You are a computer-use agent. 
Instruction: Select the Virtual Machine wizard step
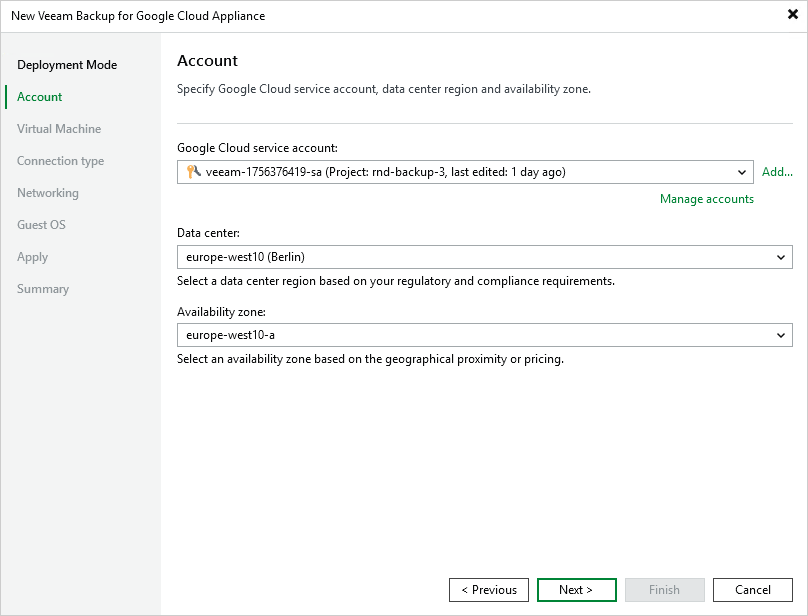[x=59, y=129]
